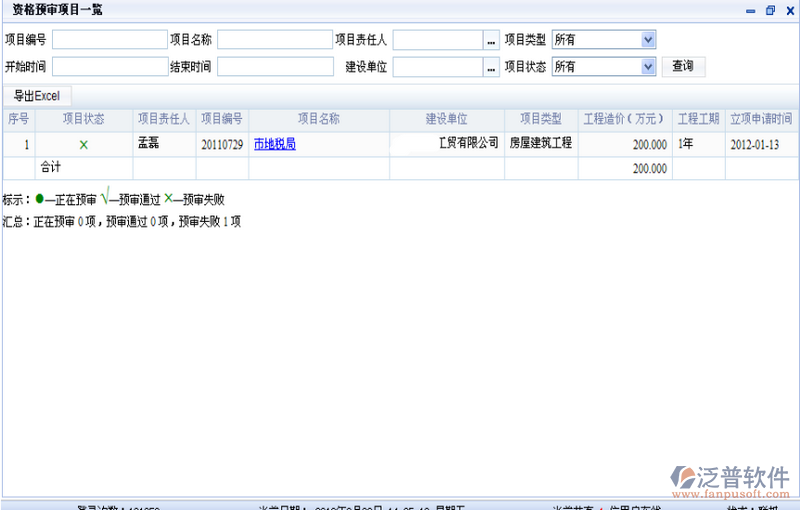
Task: Select the 20110729 project number cell
Action: [x=222, y=145]
